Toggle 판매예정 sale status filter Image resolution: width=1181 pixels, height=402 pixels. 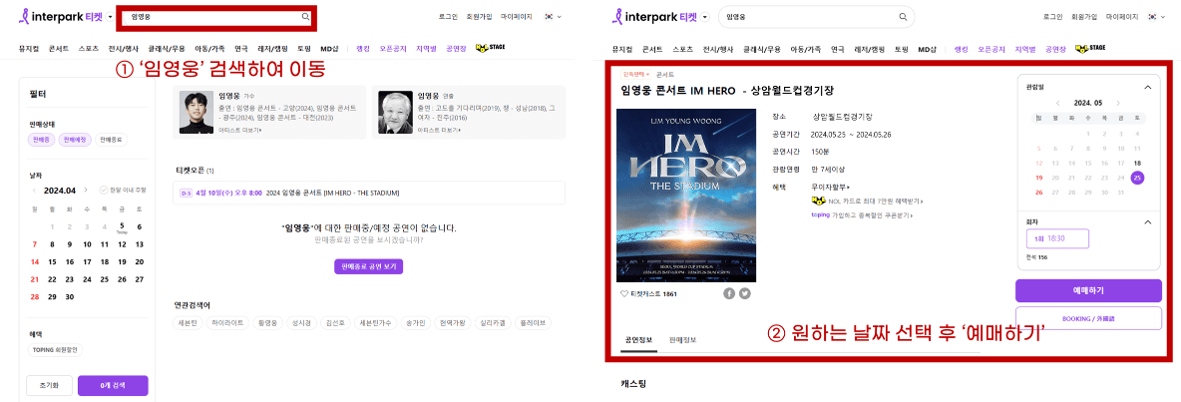[x=75, y=139]
